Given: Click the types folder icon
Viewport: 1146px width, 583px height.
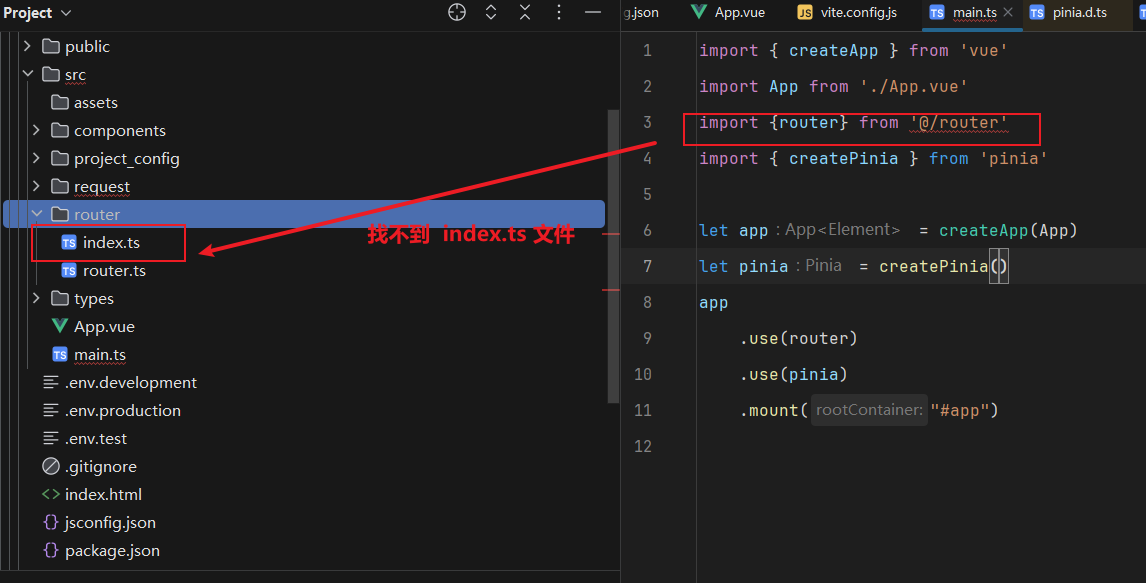Looking at the screenshot, I should (60, 298).
